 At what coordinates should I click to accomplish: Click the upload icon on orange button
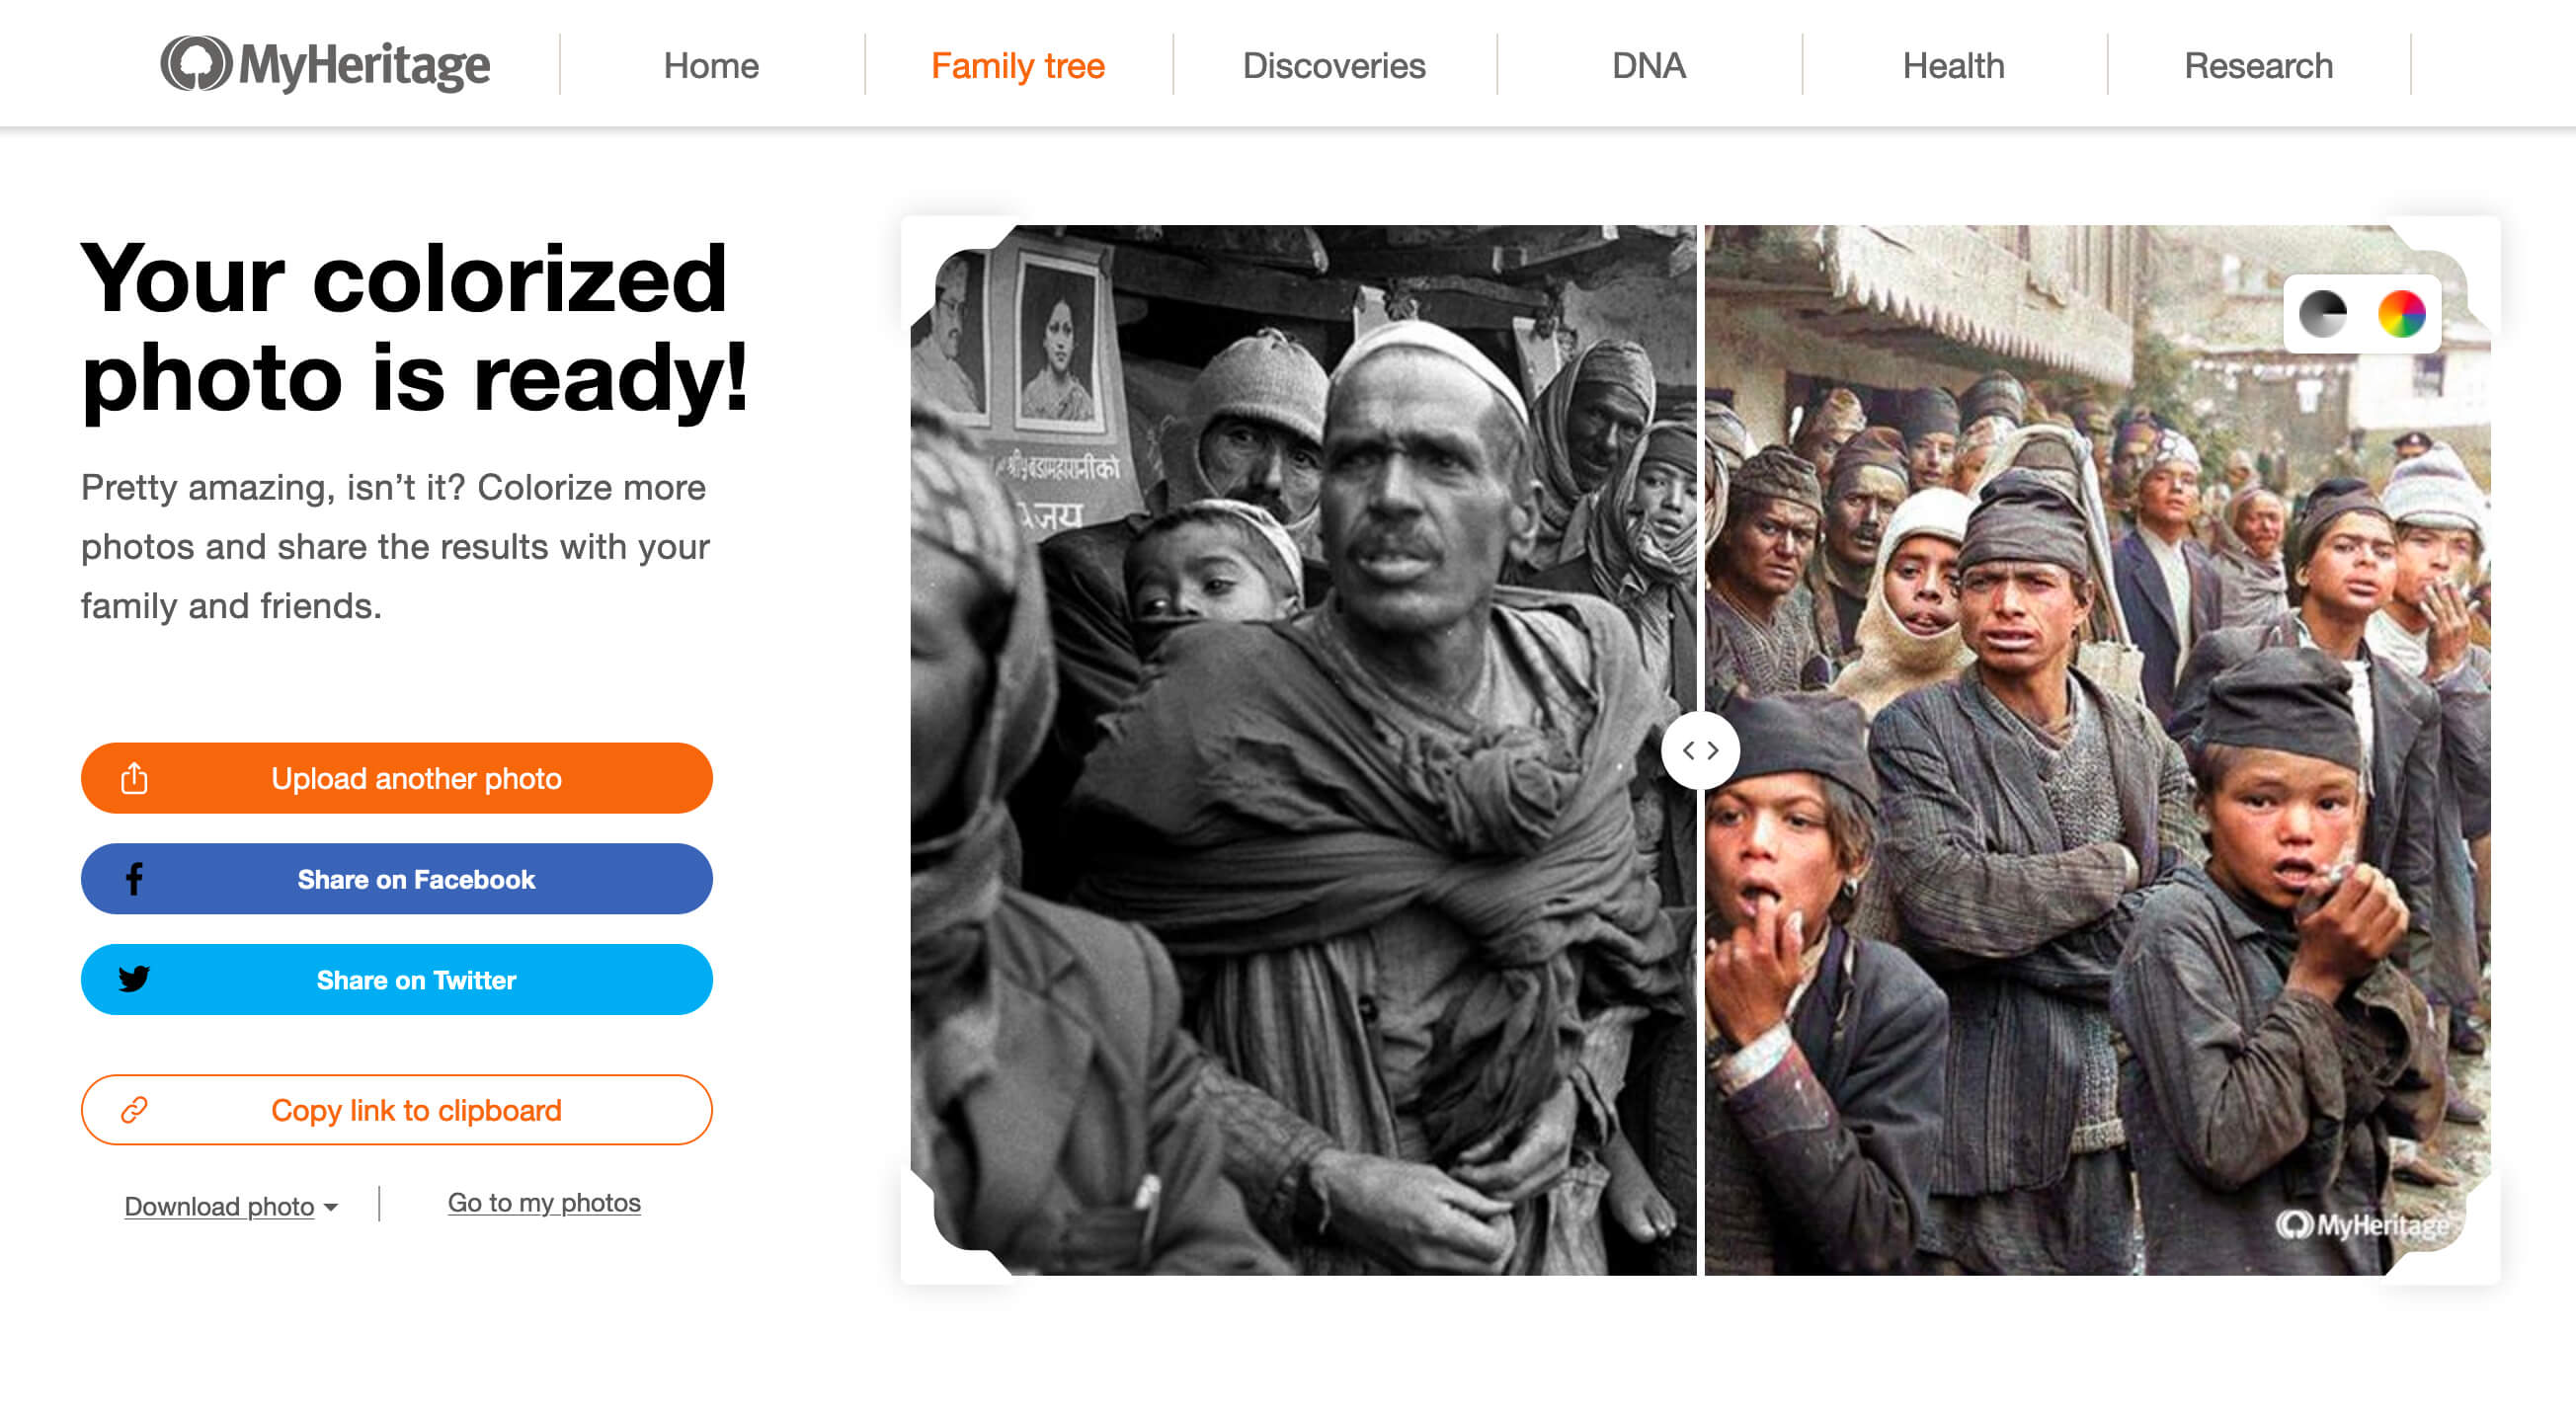click(134, 778)
